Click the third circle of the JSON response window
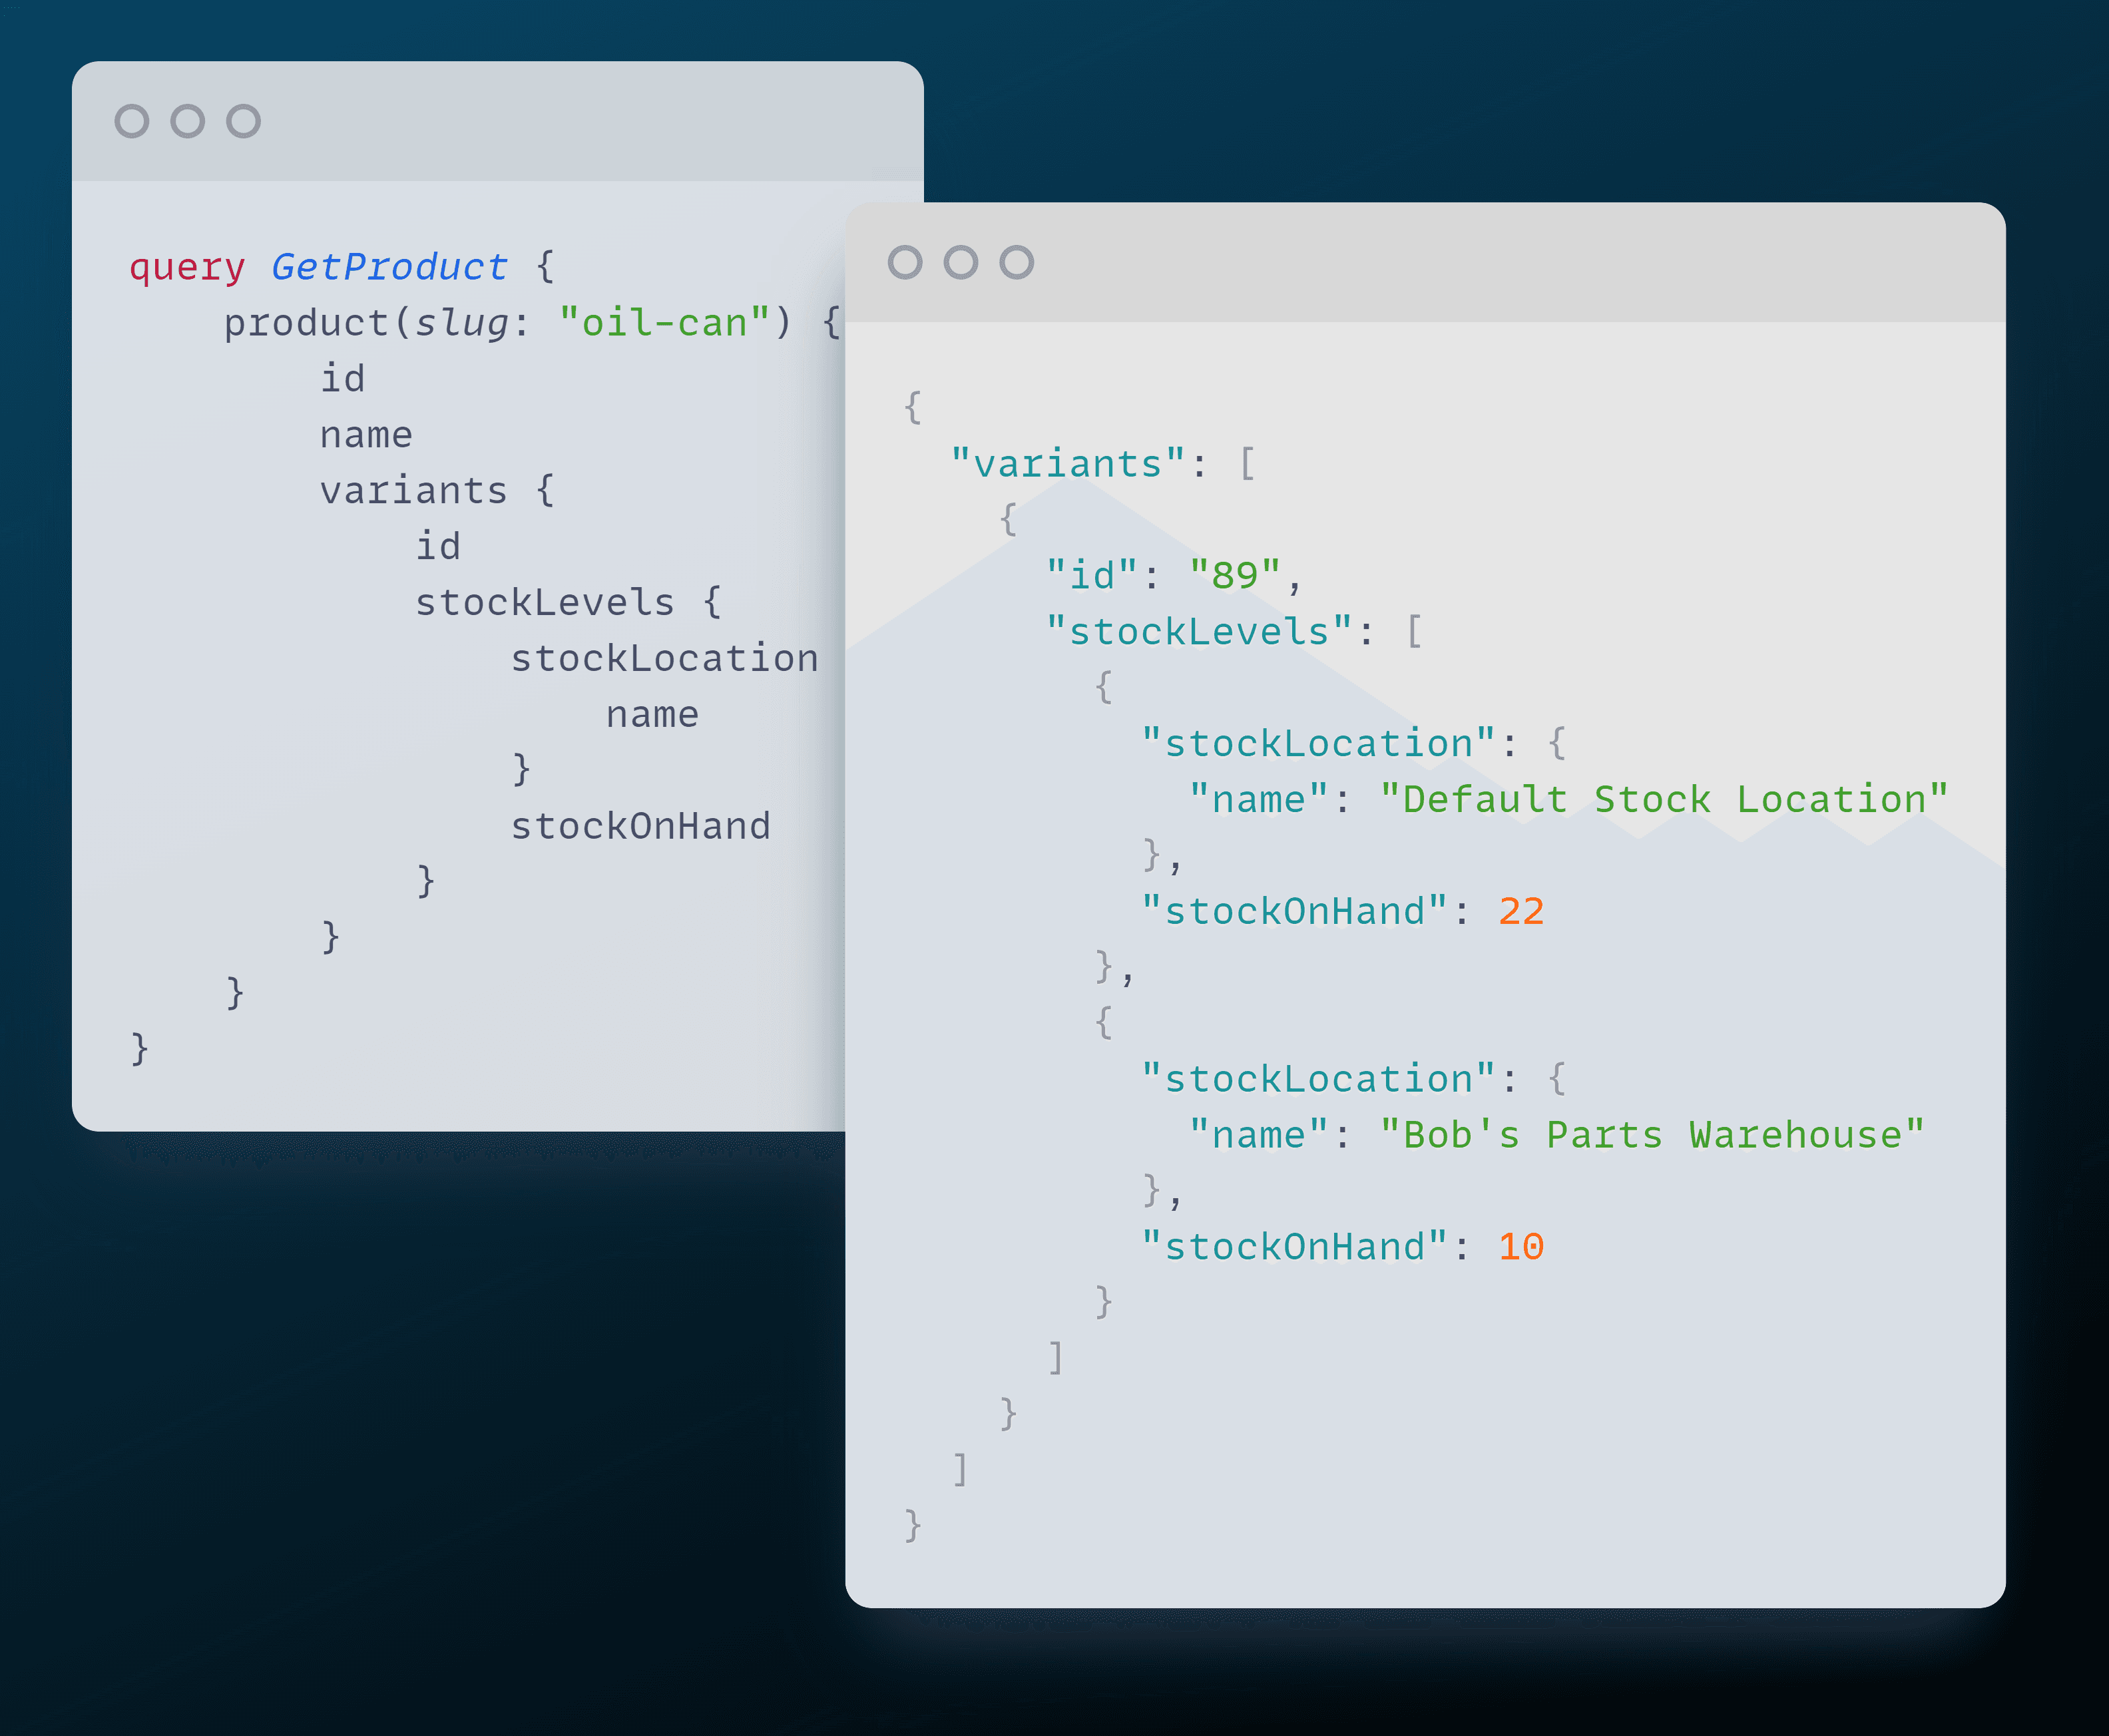Image resolution: width=2109 pixels, height=1736 pixels. click(x=1017, y=262)
